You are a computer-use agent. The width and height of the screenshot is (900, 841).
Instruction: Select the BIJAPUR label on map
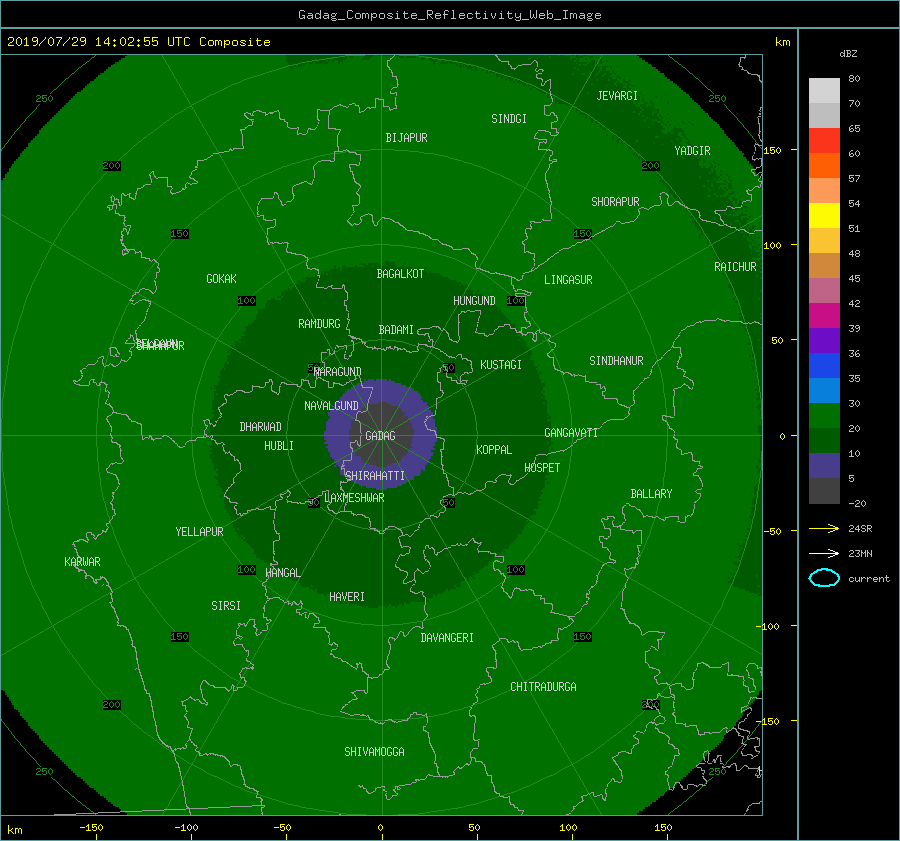click(406, 138)
